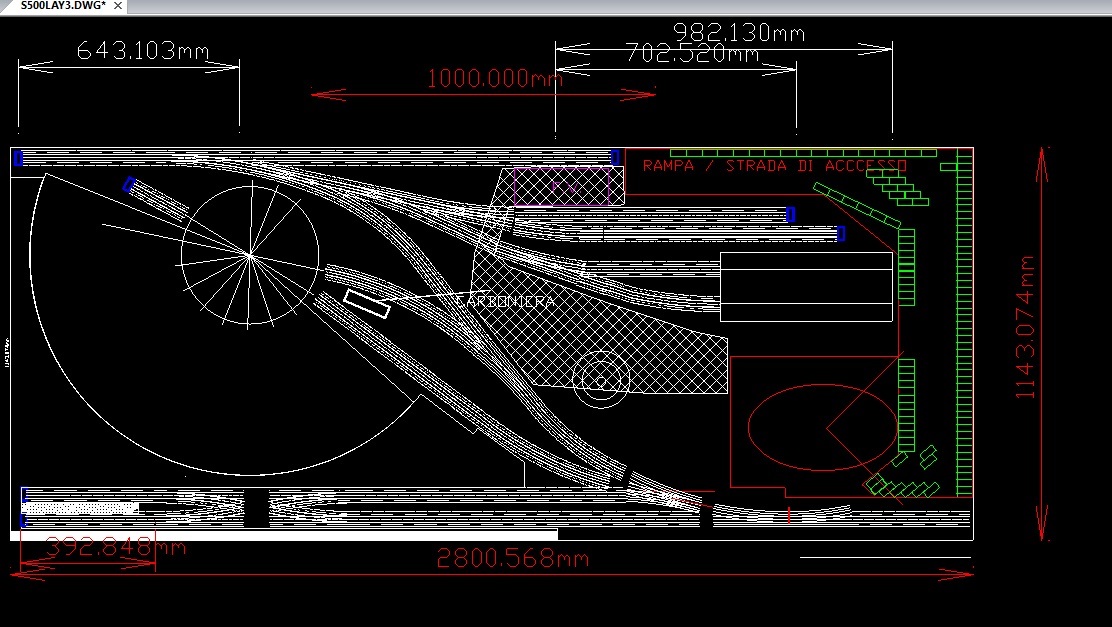
Task: Click the small concentric circles in hatched area
Action: 600,377
